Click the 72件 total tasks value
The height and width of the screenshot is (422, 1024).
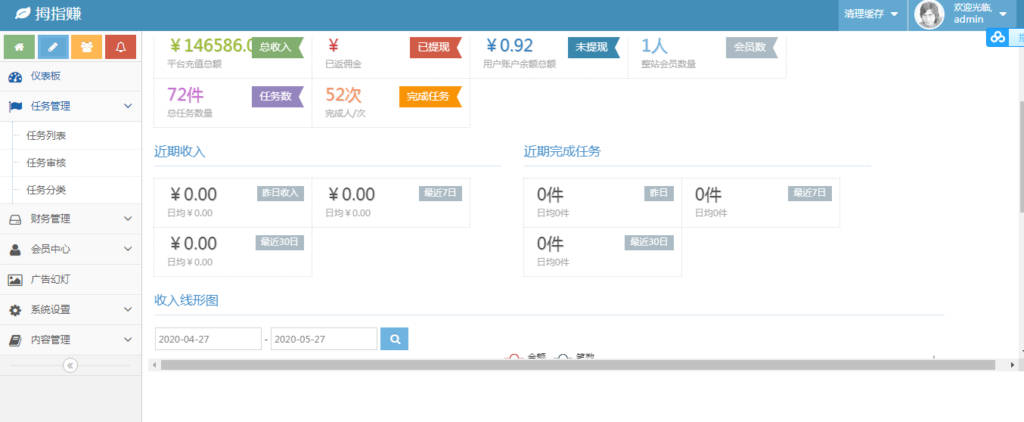tap(185, 95)
